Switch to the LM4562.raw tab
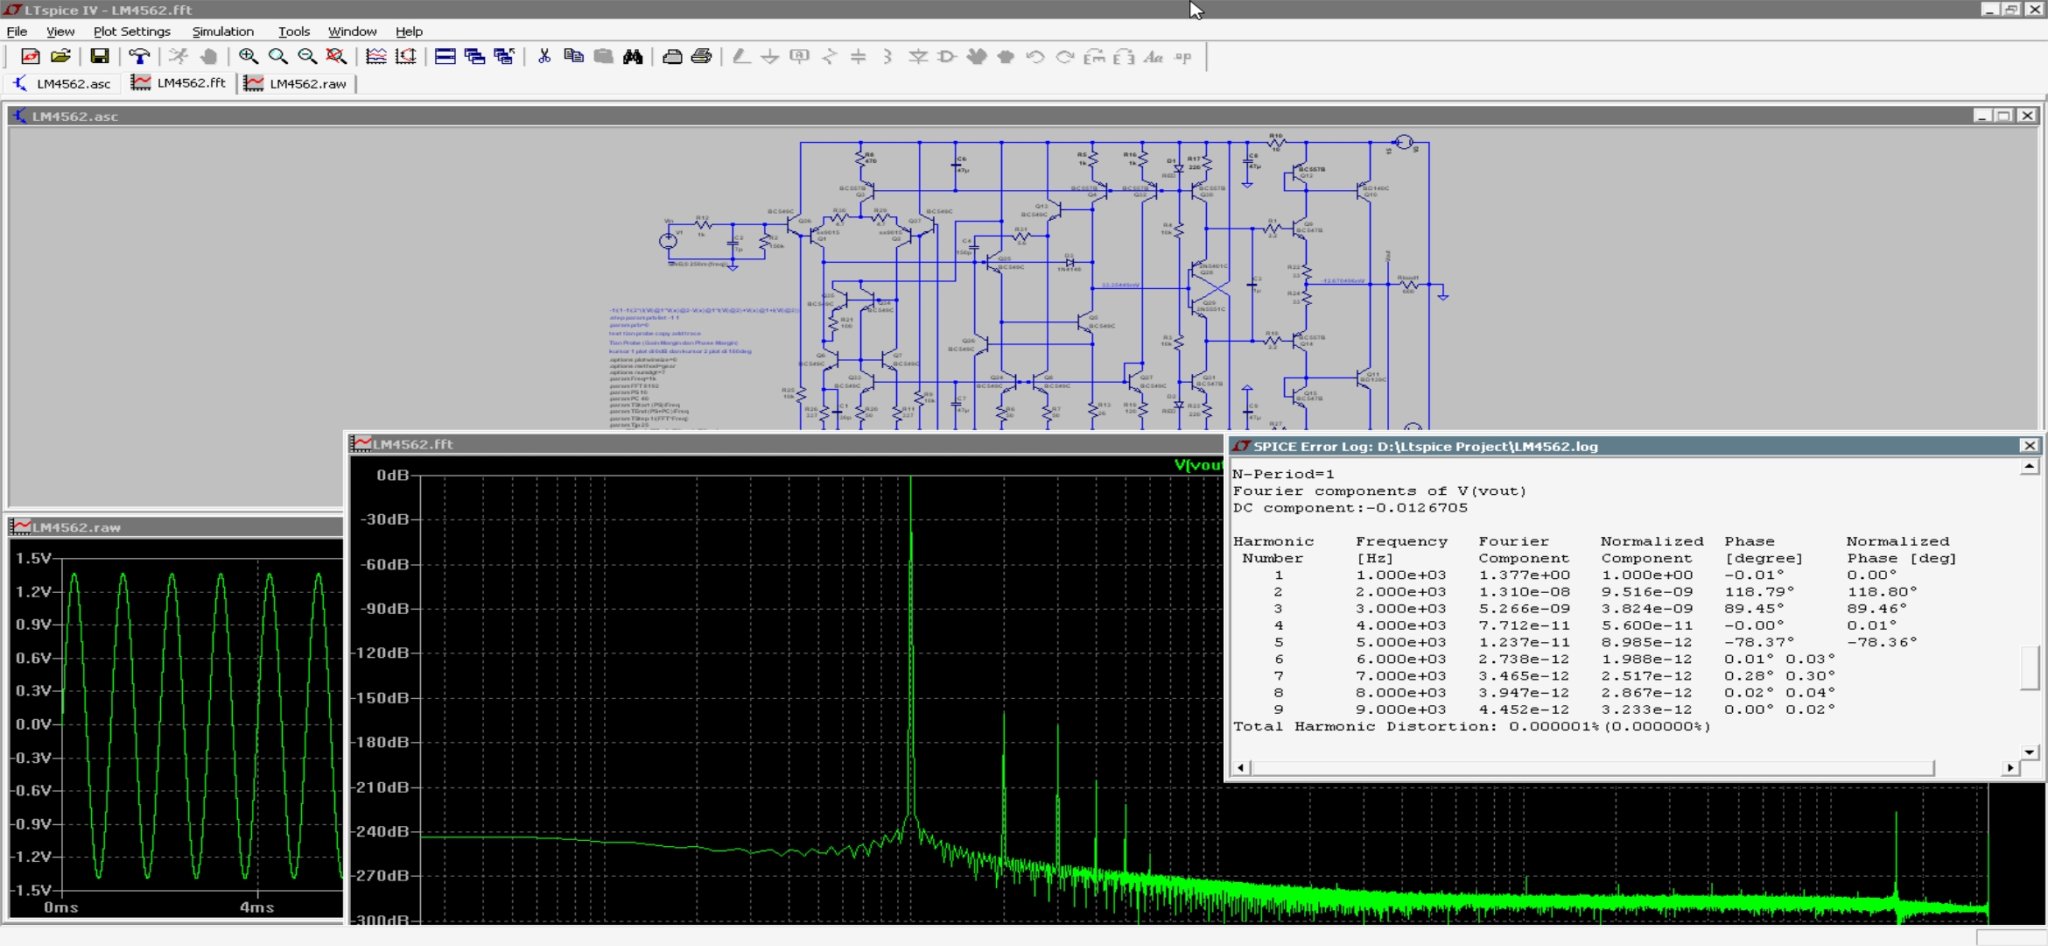Viewport: 2048px width, 946px height. (297, 84)
